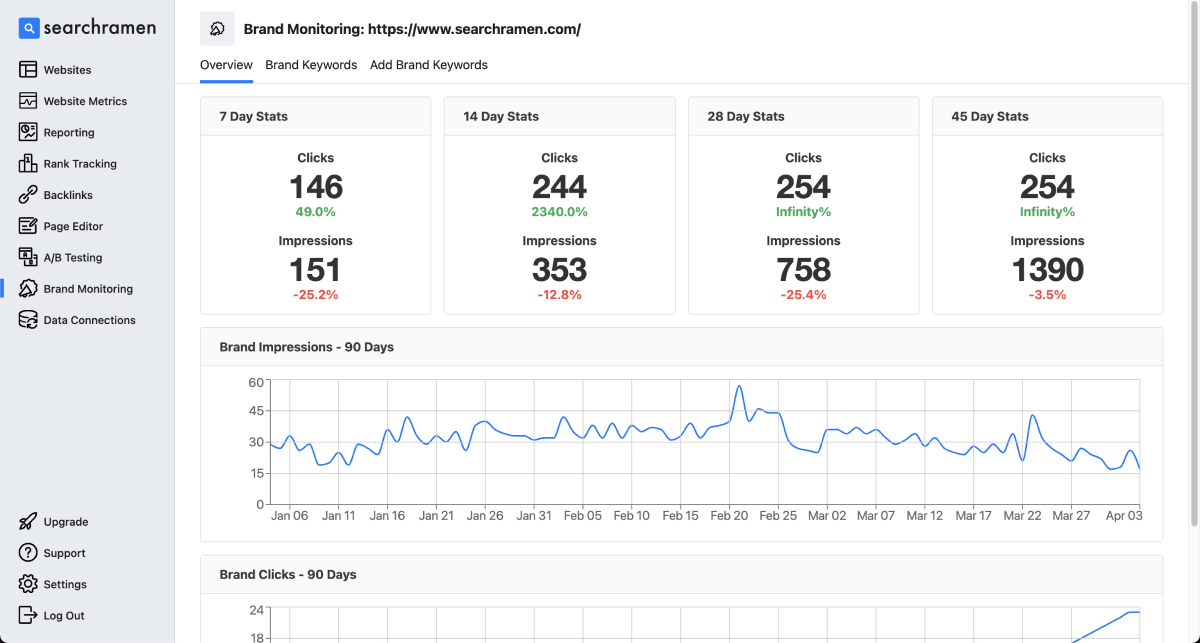Click the A/B Testing icon
Screen dimensions: 1200x643
(28, 257)
